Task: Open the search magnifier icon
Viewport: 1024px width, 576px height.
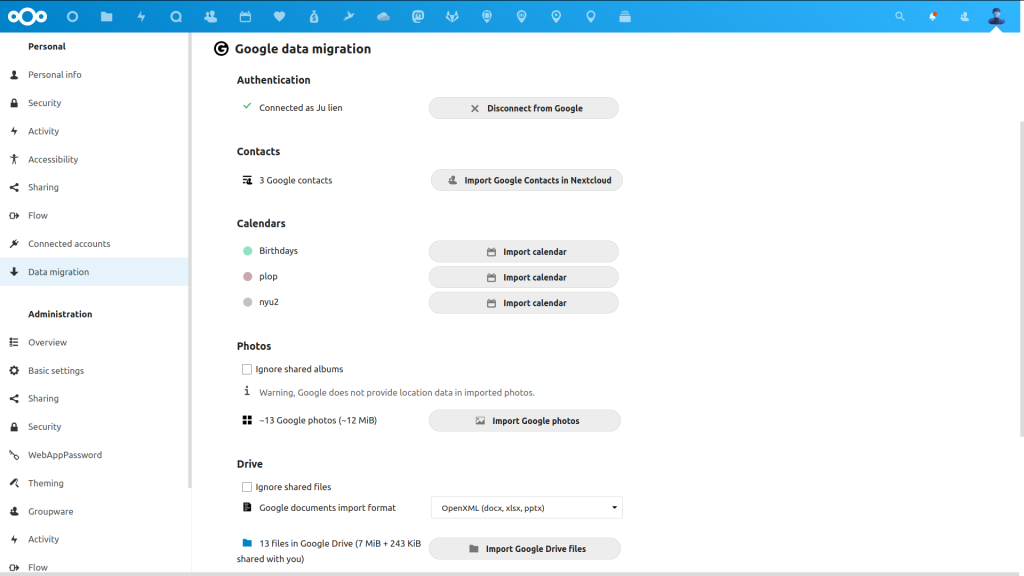Action: 899,15
